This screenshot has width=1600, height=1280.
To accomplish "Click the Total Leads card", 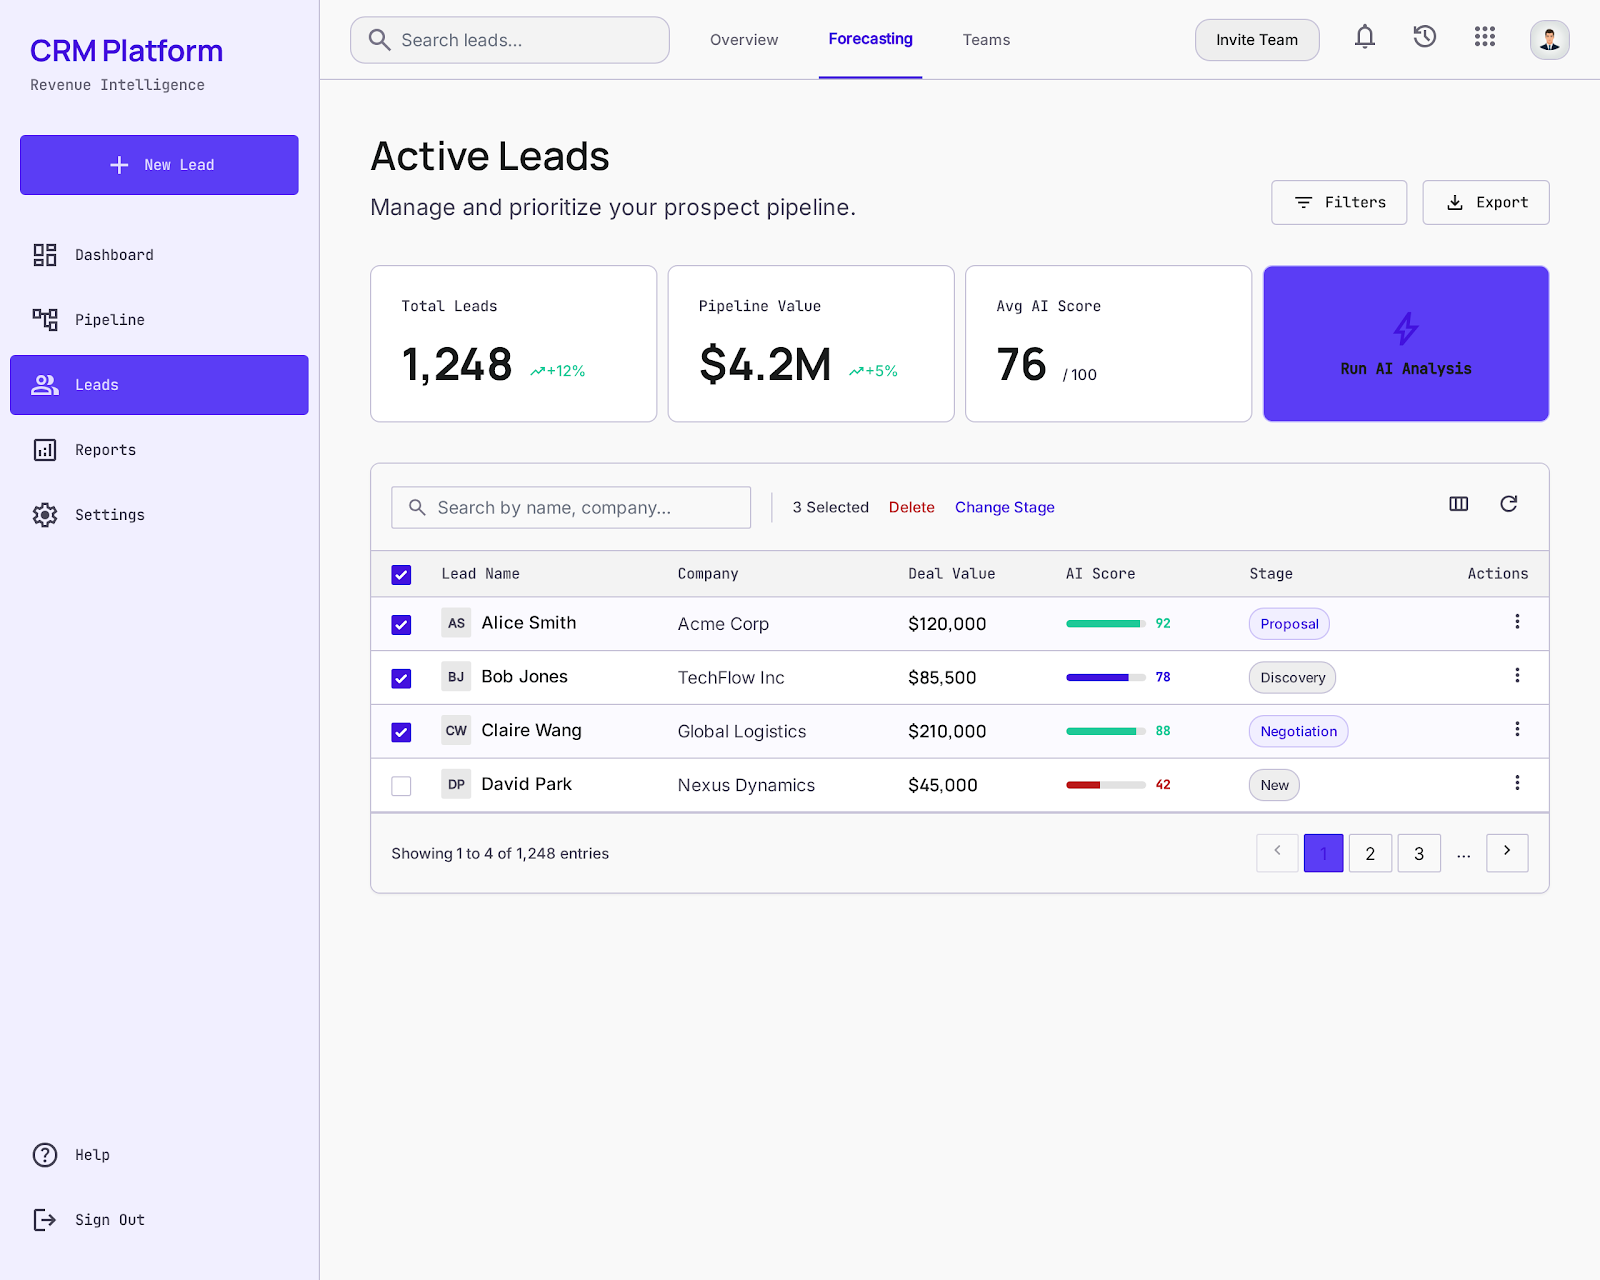I will (x=513, y=344).
